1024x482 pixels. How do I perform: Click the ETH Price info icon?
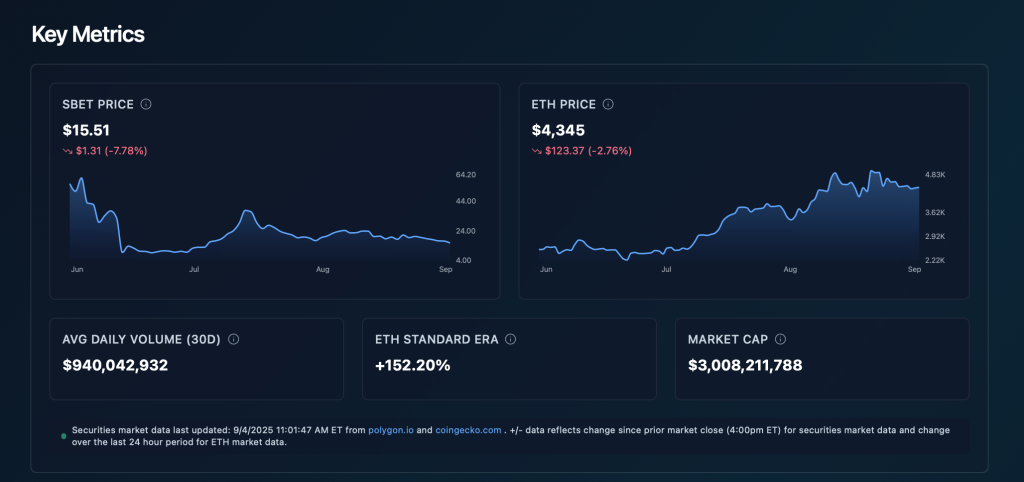(x=608, y=104)
